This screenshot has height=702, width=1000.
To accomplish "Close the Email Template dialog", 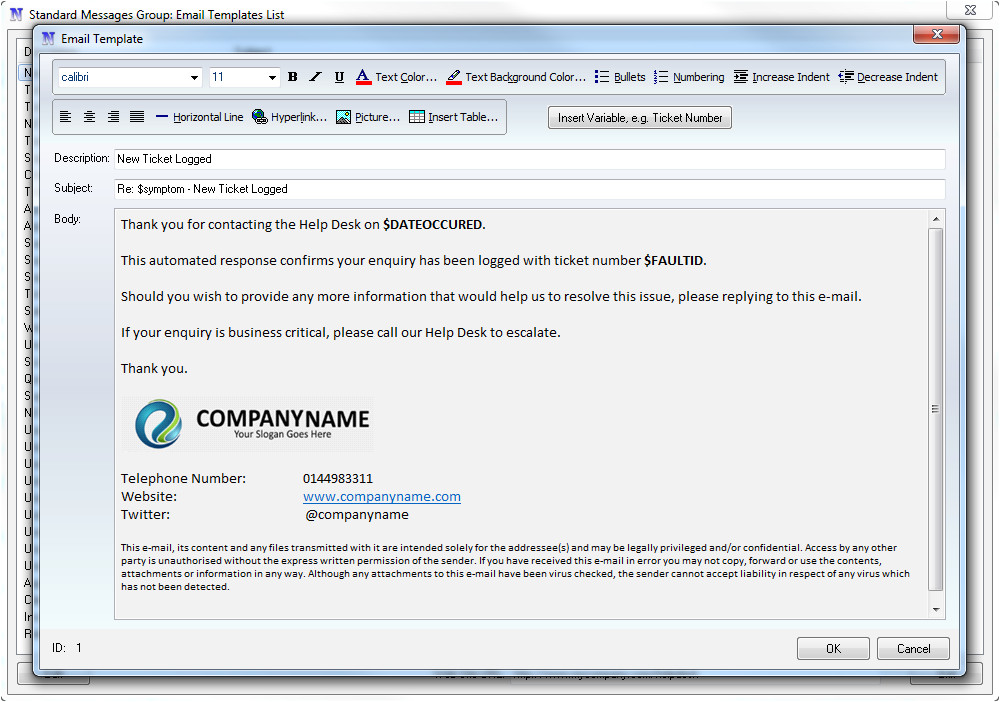I will pyautogui.click(x=936, y=34).
